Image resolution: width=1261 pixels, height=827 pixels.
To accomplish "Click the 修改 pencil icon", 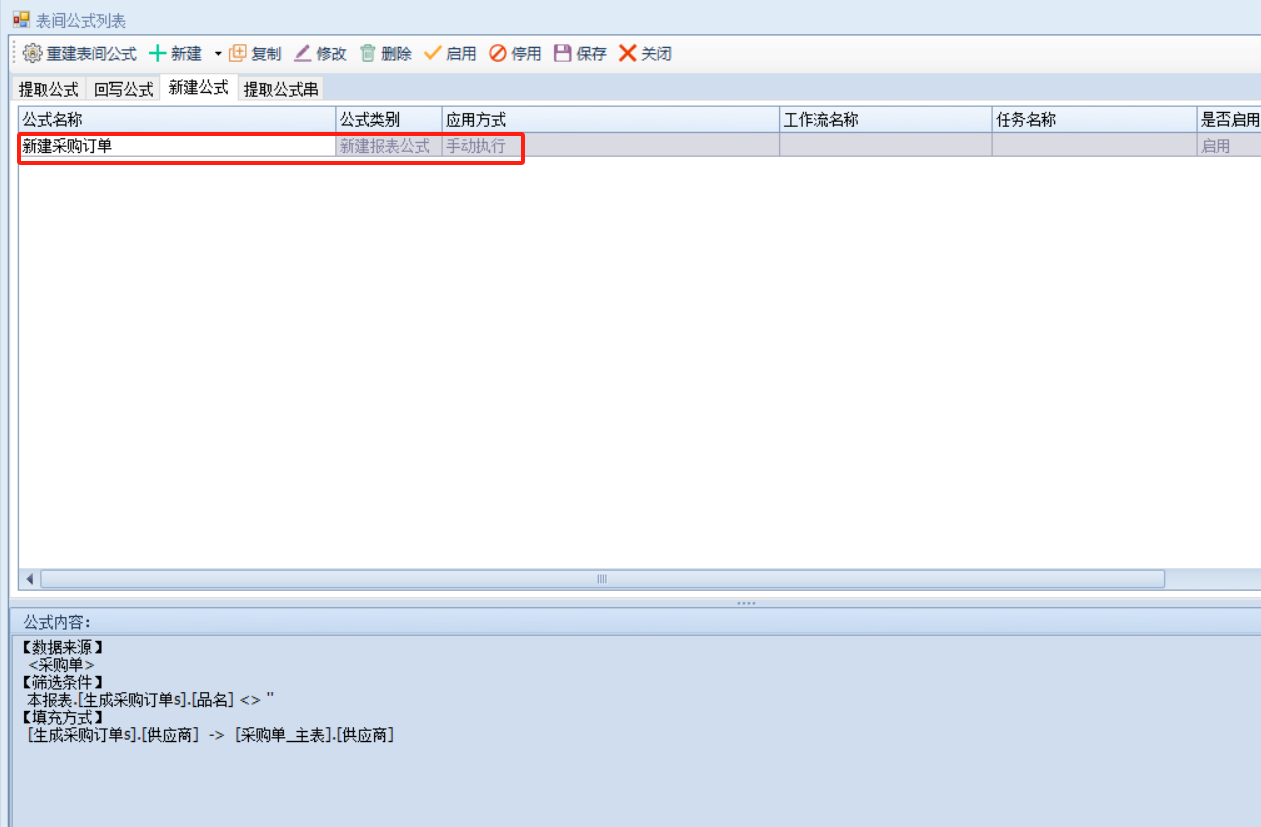I will 303,54.
